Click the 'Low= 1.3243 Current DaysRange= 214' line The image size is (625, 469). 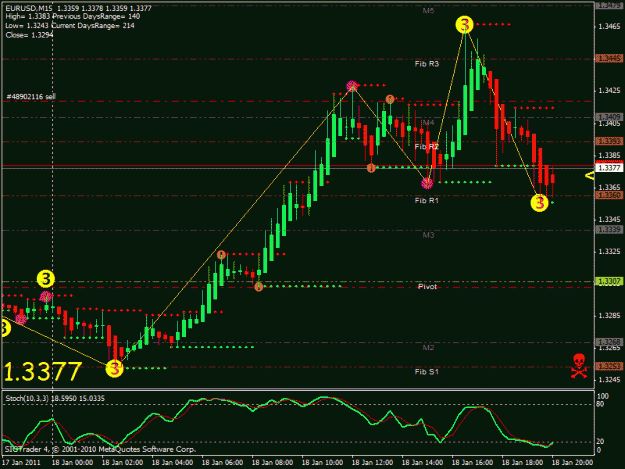click(70, 26)
